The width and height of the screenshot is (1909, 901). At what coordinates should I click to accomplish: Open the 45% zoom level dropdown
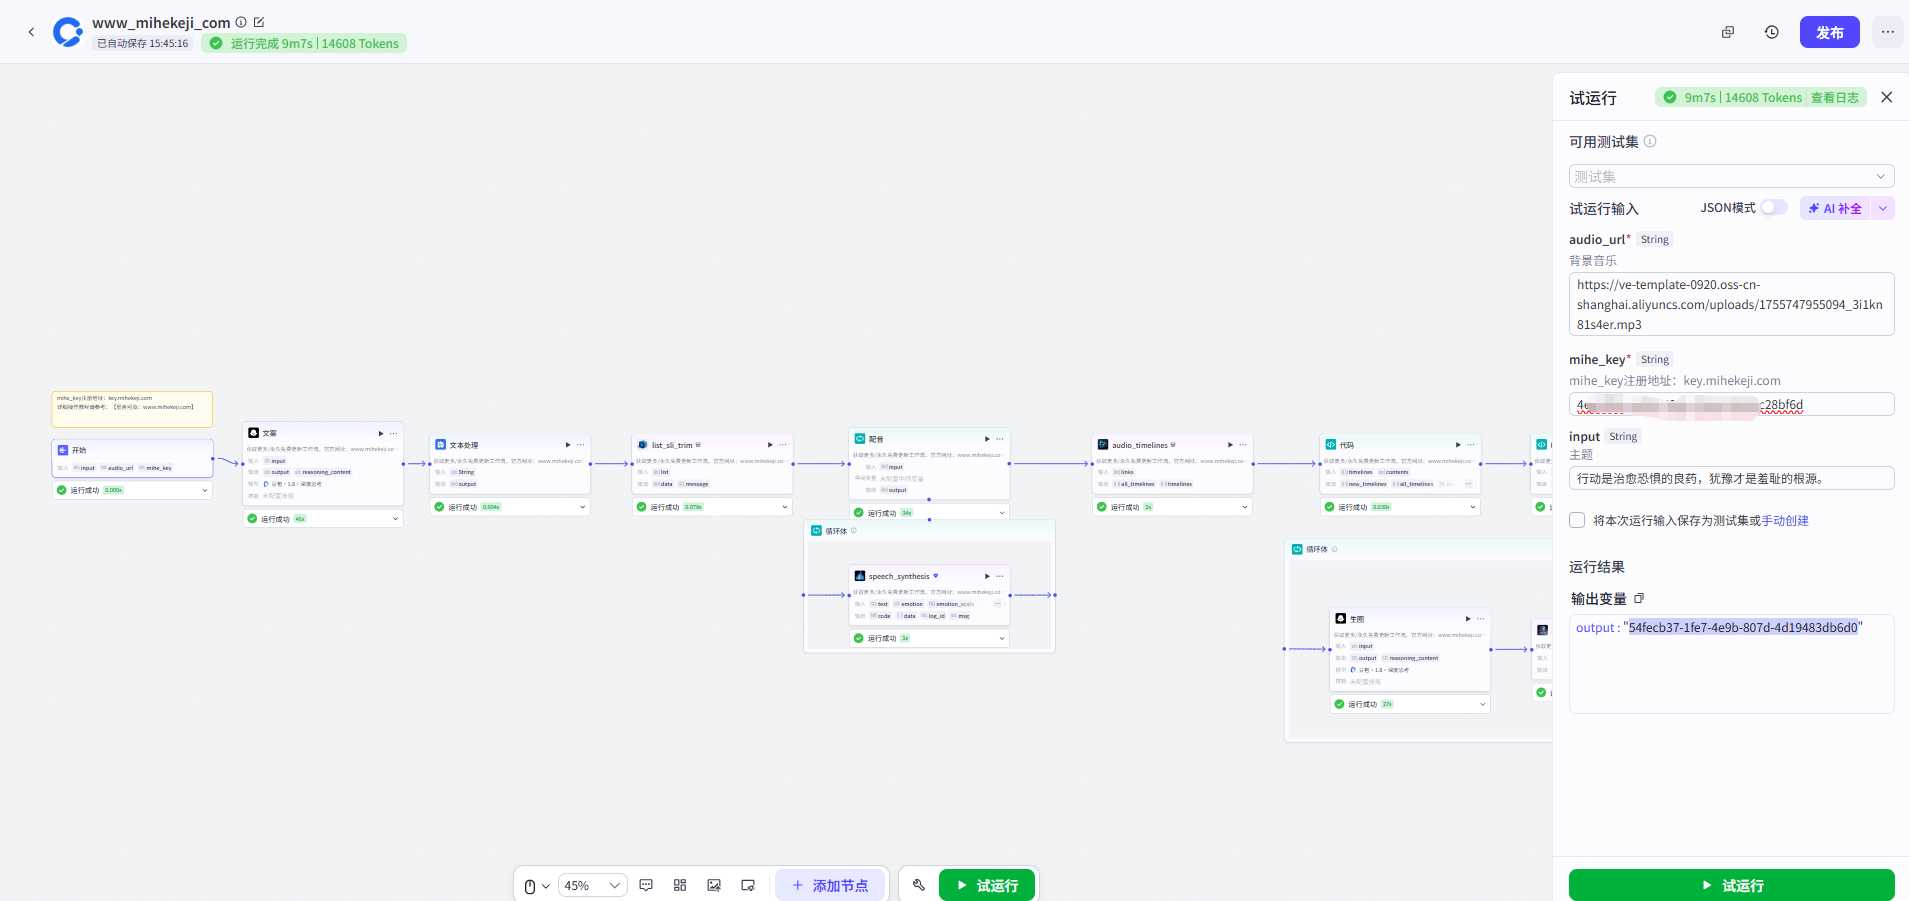pyautogui.click(x=592, y=885)
